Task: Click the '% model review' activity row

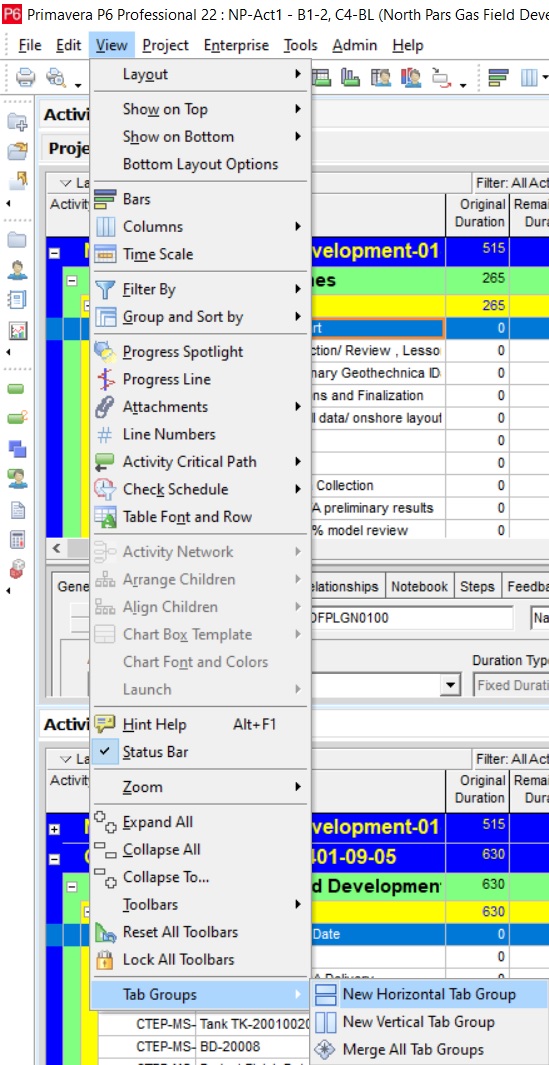Action: pyautogui.click(x=376, y=530)
